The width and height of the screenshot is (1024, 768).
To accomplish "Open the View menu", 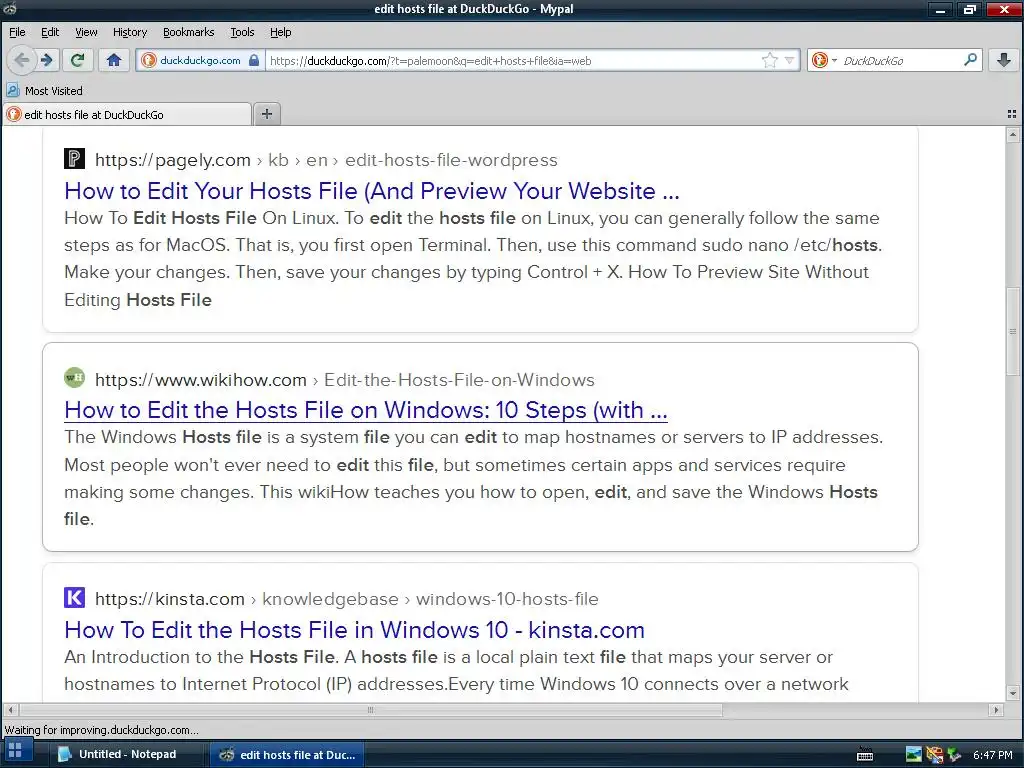I will 86,32.
